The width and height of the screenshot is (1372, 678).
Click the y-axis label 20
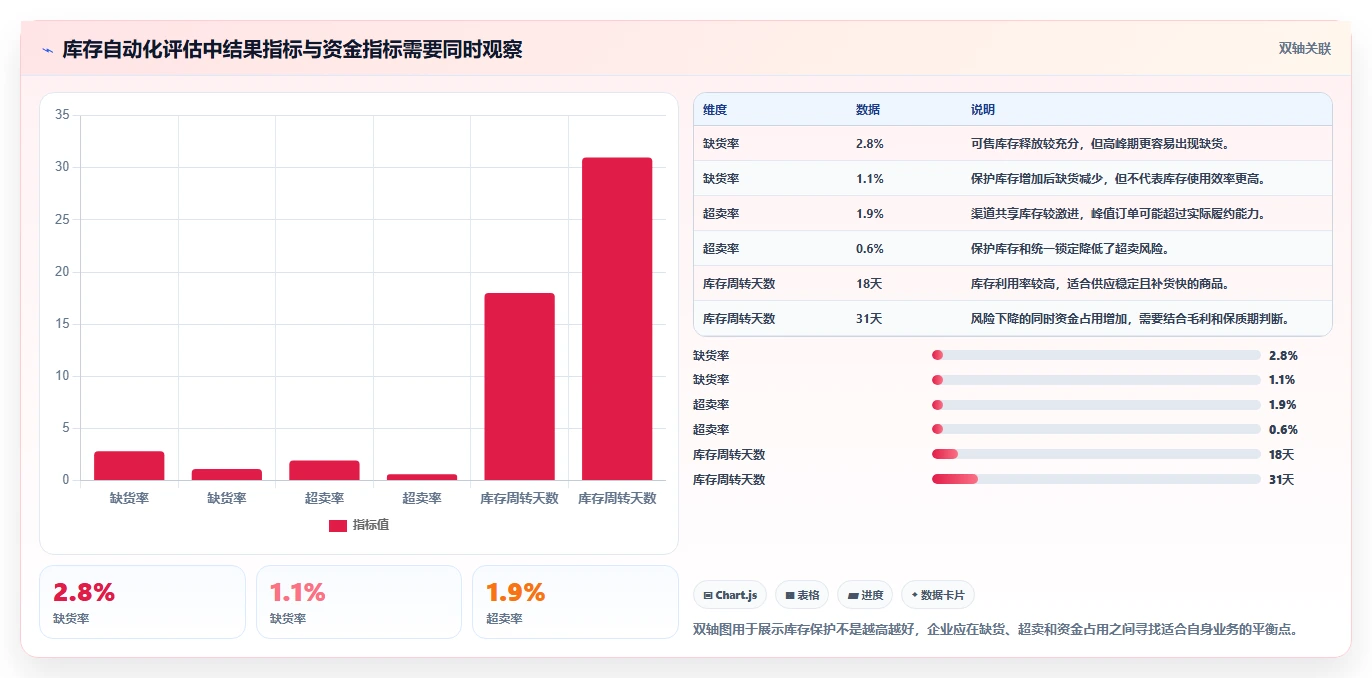pyautogui.click(x=62, y=272)
